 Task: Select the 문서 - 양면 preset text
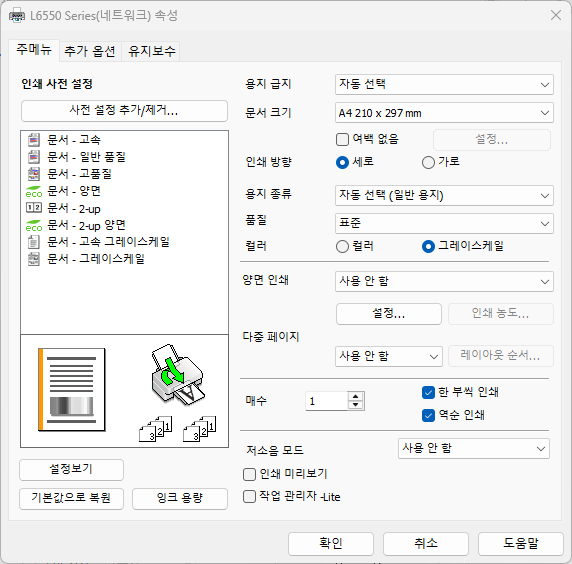74,191
